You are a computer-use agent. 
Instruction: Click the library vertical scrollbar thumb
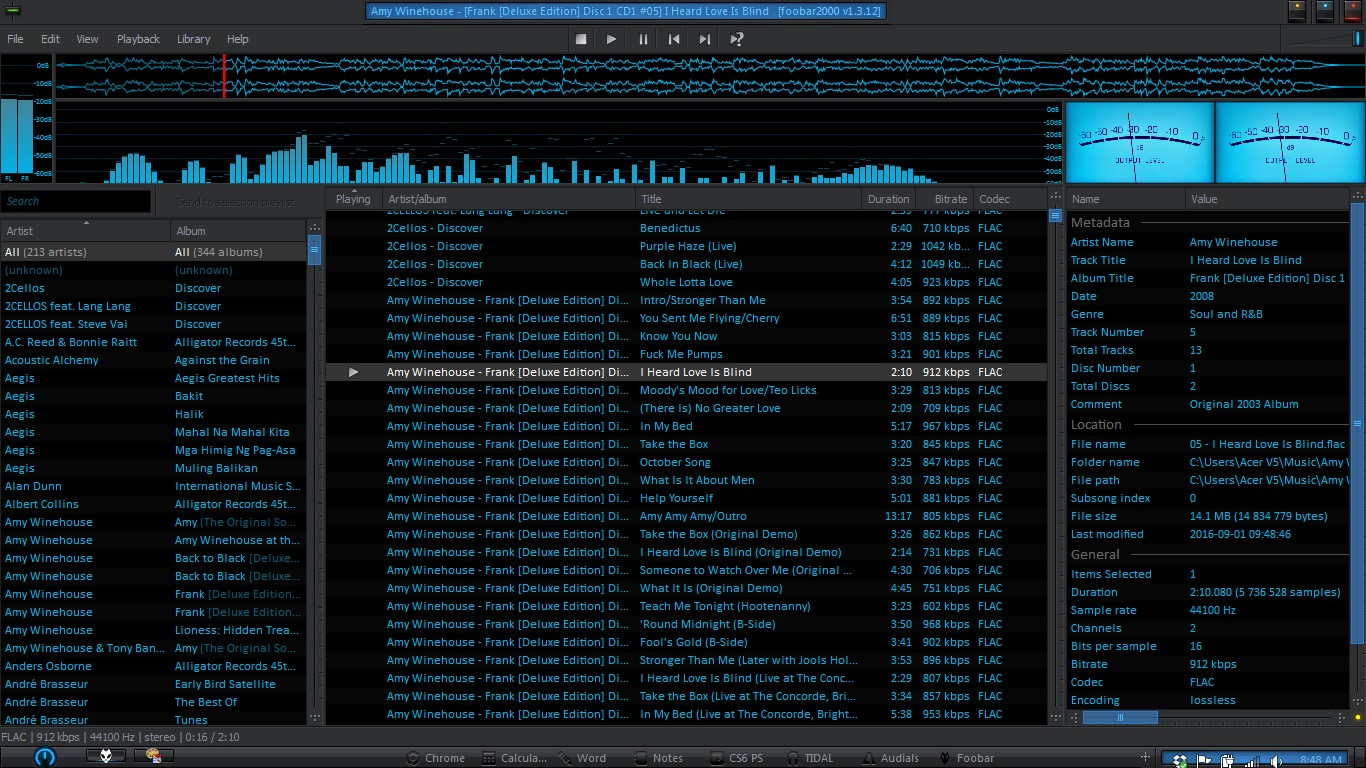coord(314,250)
